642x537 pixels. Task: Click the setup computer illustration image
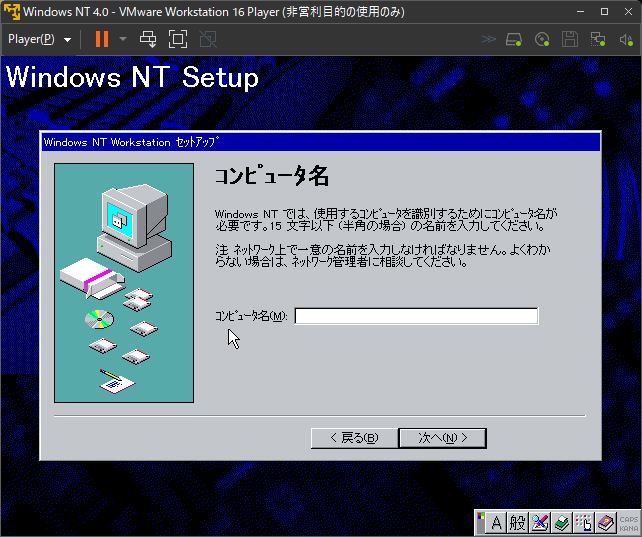pyautogui.click(x=124, y=283)
